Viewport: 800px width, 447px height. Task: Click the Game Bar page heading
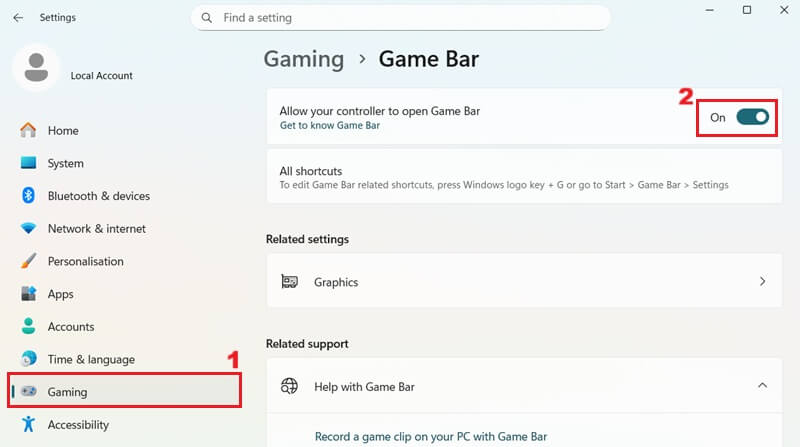pos(429,59)
